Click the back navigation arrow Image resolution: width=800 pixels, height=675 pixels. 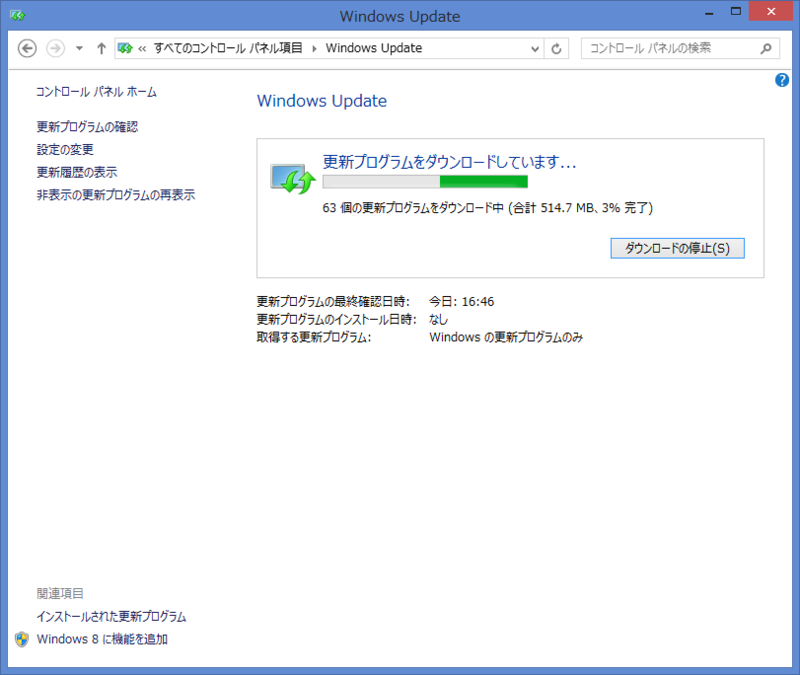point(27,48)
